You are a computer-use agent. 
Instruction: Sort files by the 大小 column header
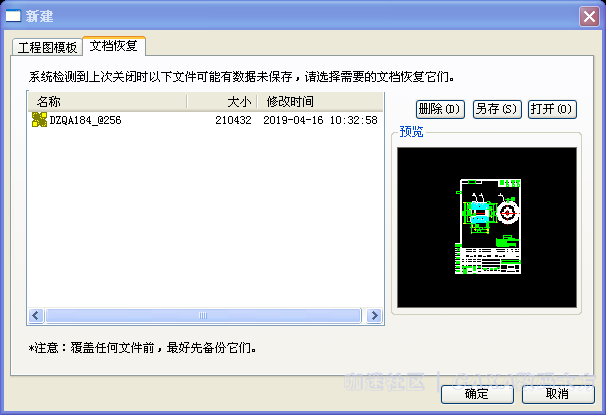222,102
